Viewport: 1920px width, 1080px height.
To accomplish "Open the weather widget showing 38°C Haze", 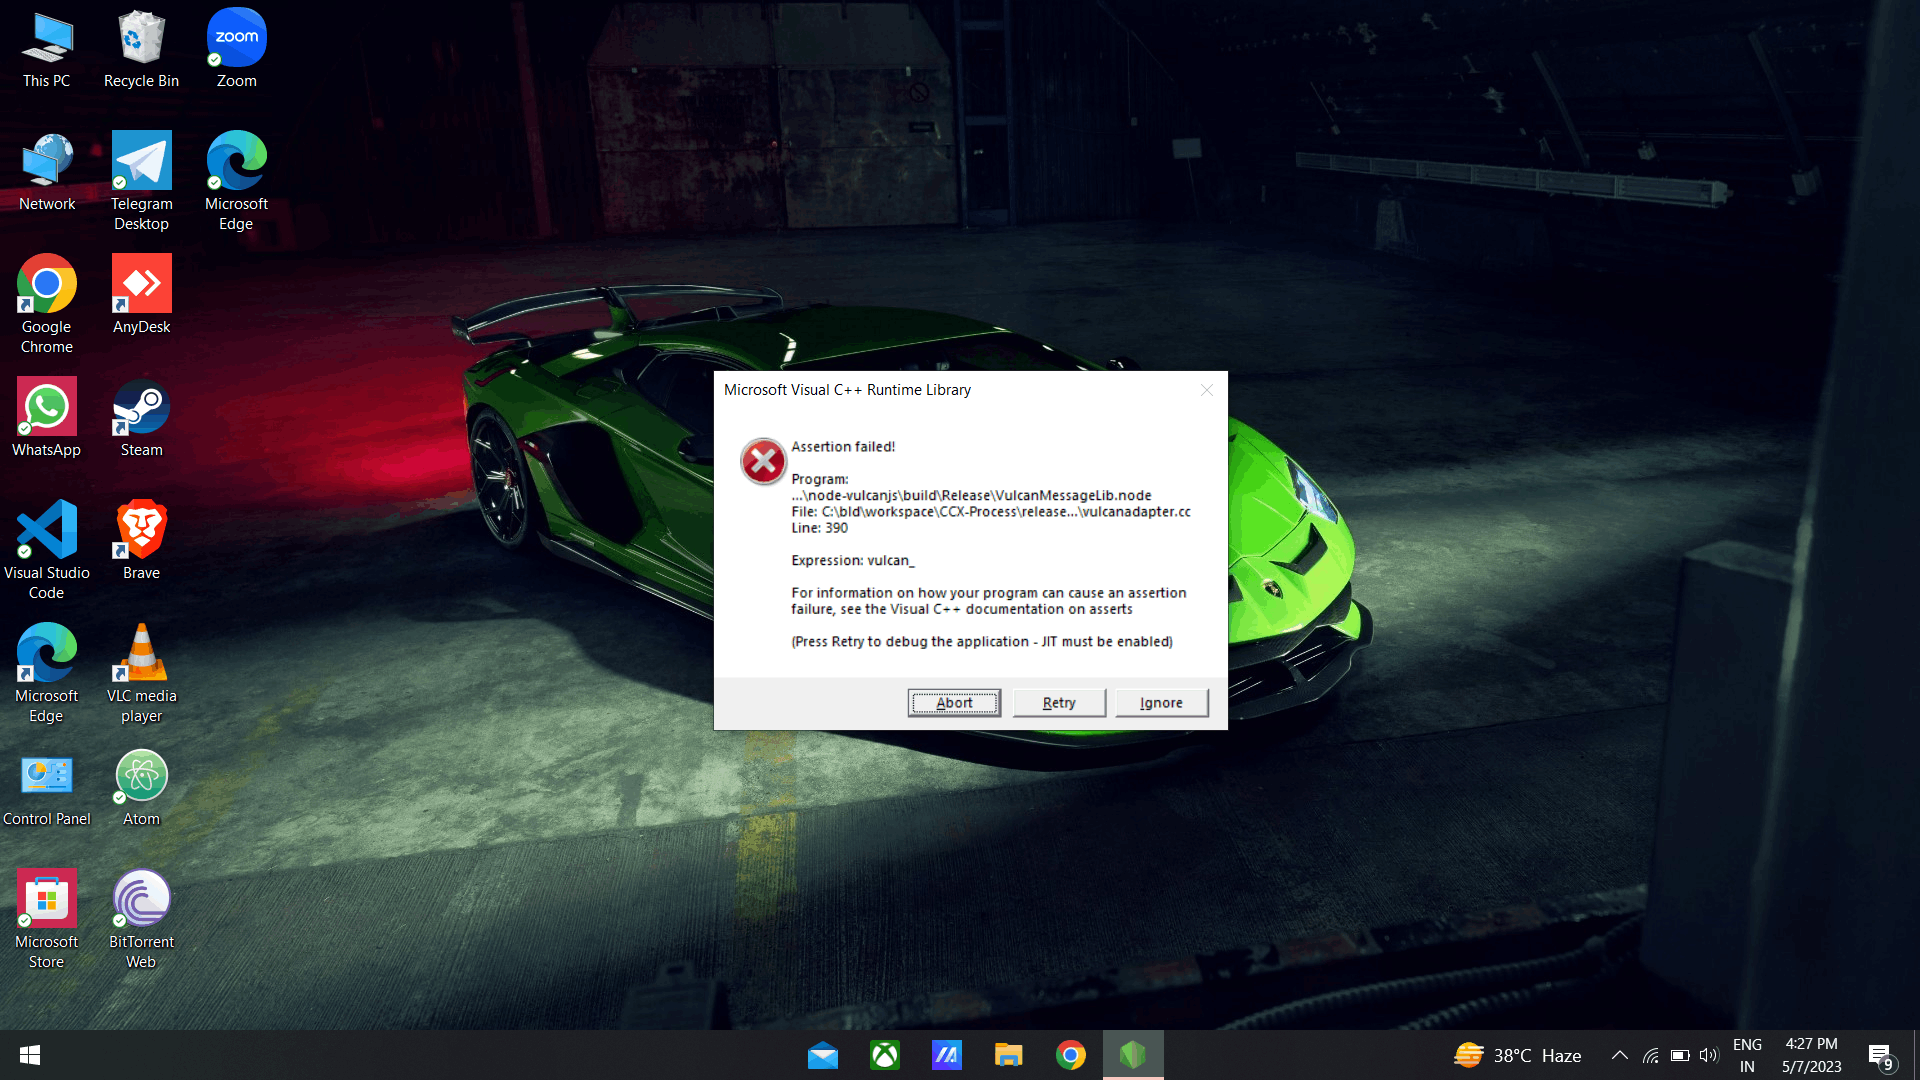I will pyautogui.click(x=1517, y=1055).
